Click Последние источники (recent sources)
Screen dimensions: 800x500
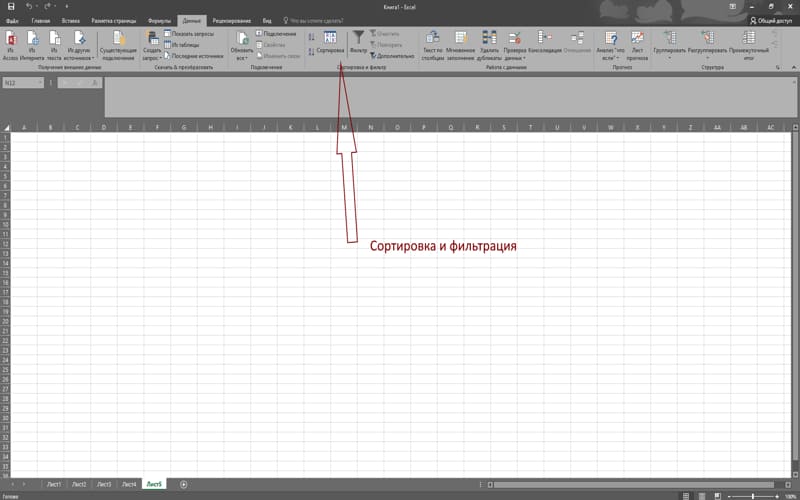click(x=193, y=56)
